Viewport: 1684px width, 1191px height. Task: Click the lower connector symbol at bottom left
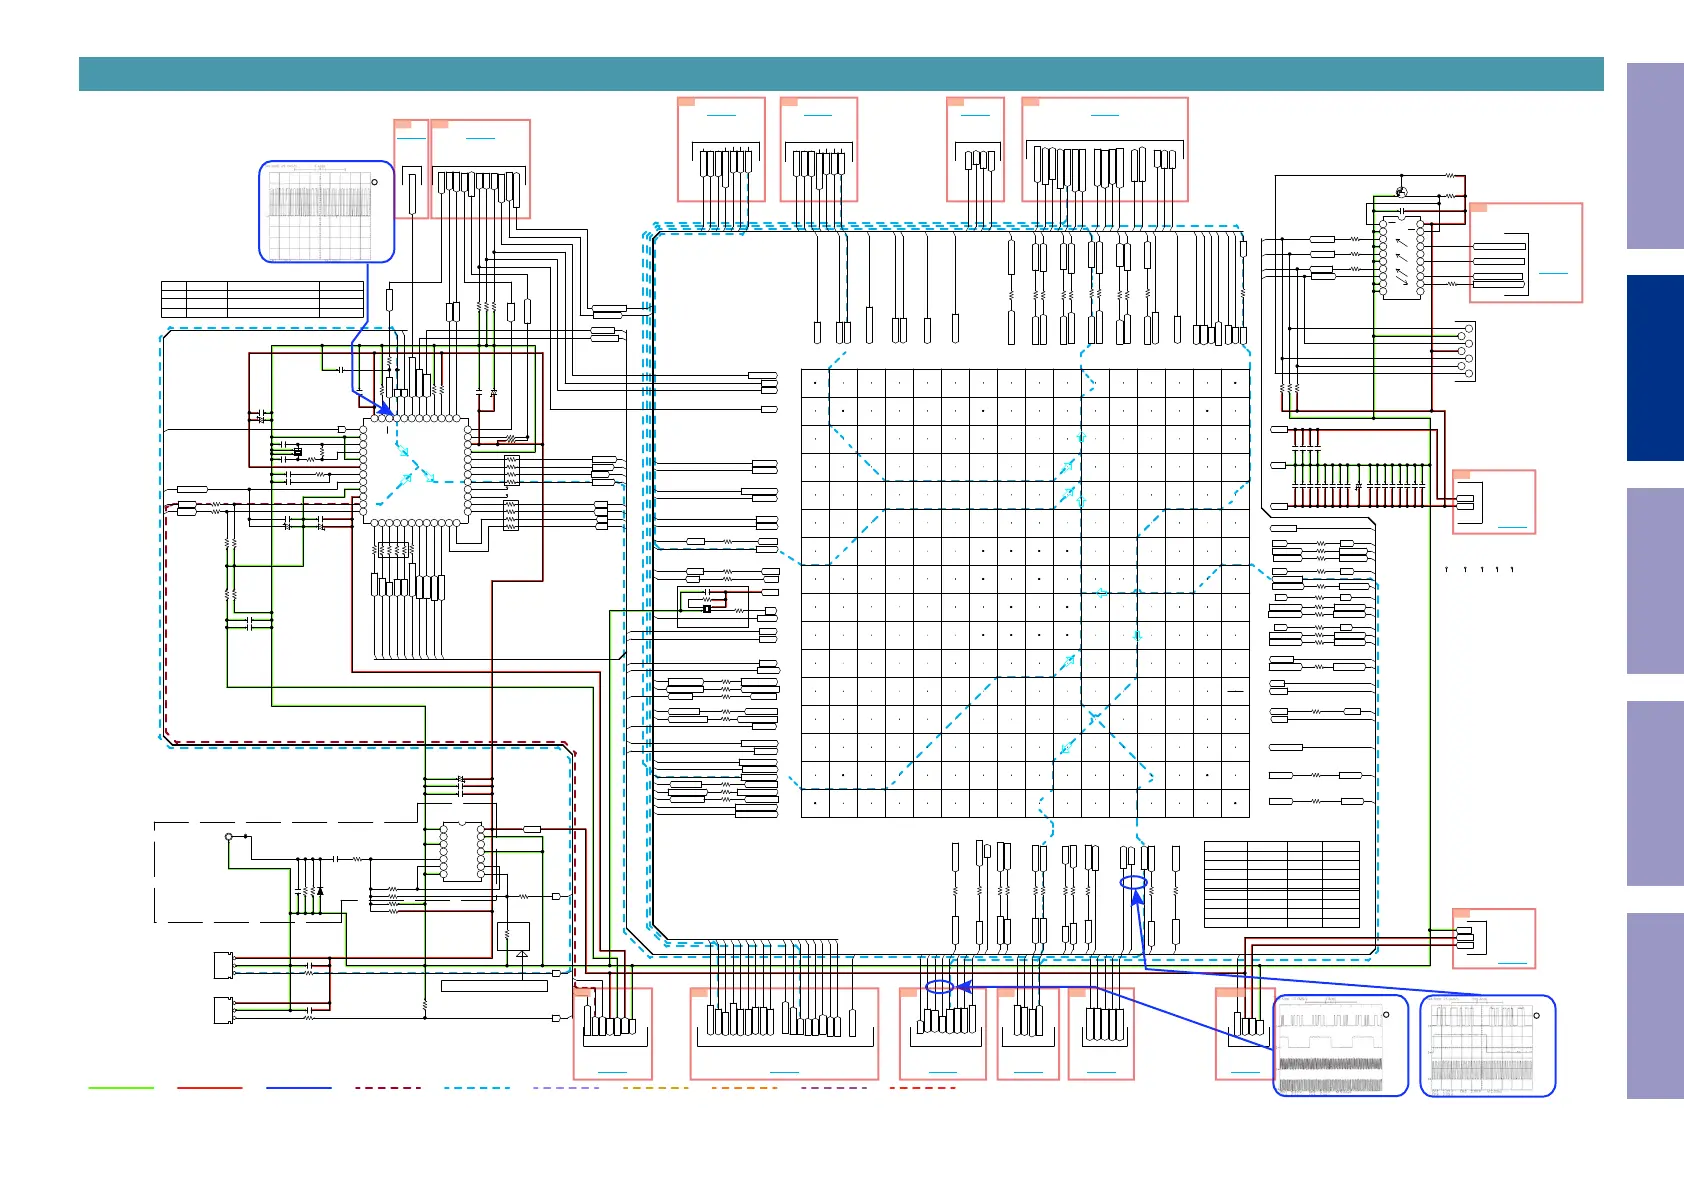(x=224, y=1010)
